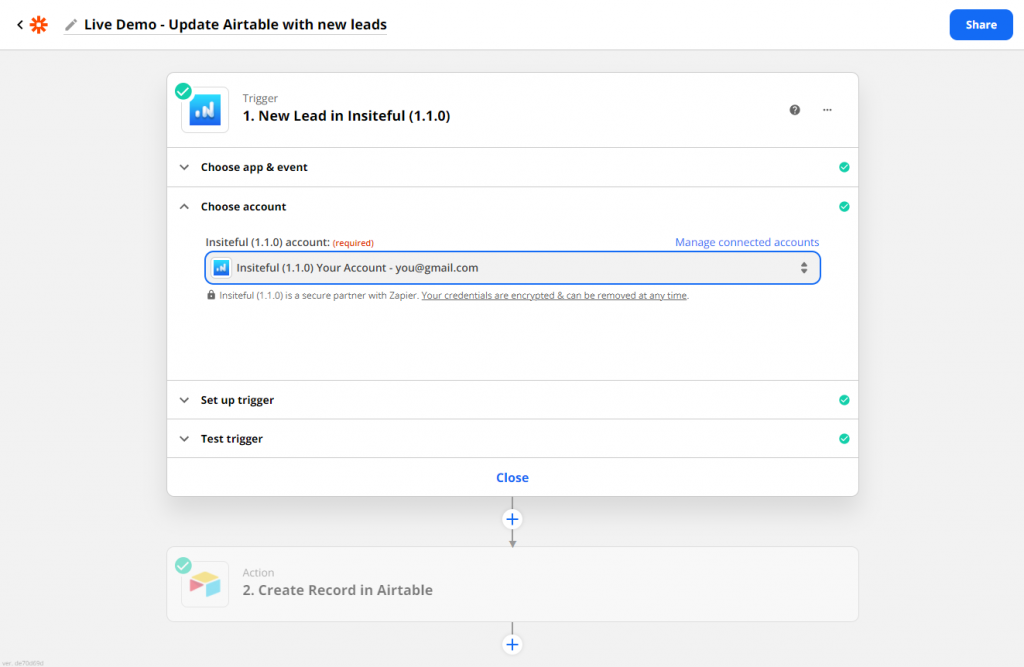Expand the 'Set up trigger' section chevron
1024x667 pixels.
click(184, 400)
